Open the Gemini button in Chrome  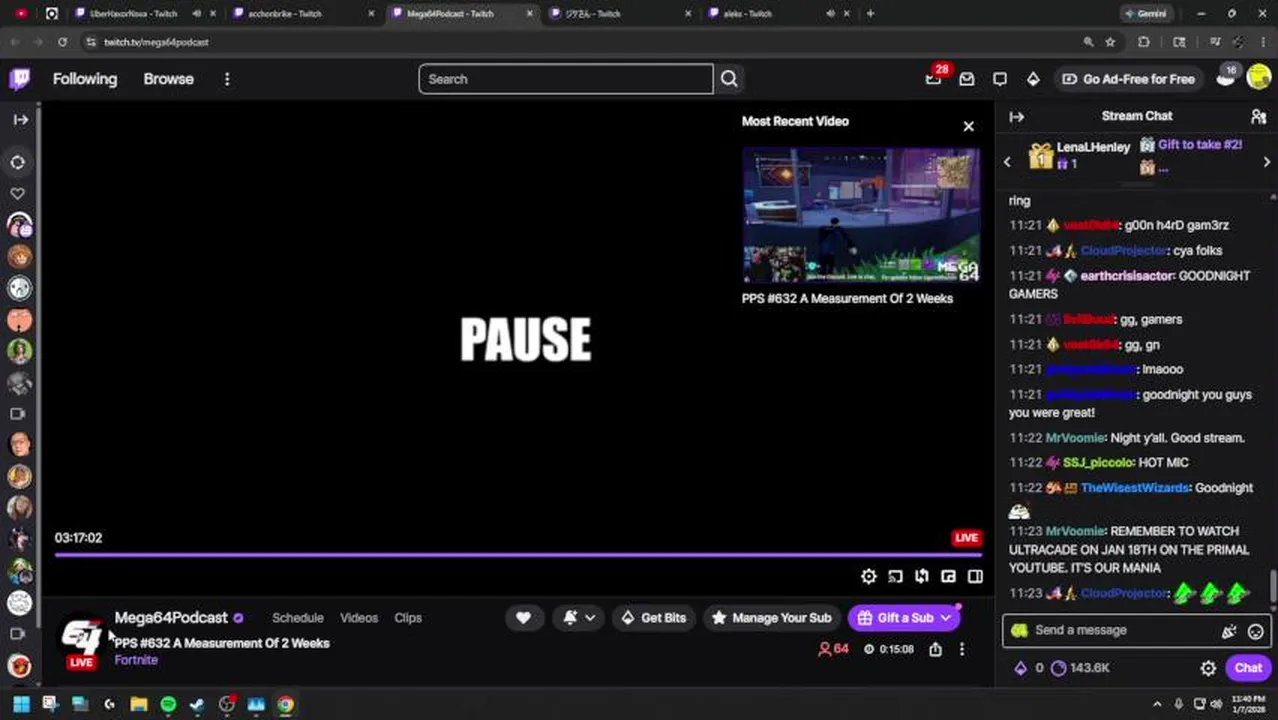pyautogui.click(x=1148, y=14)
